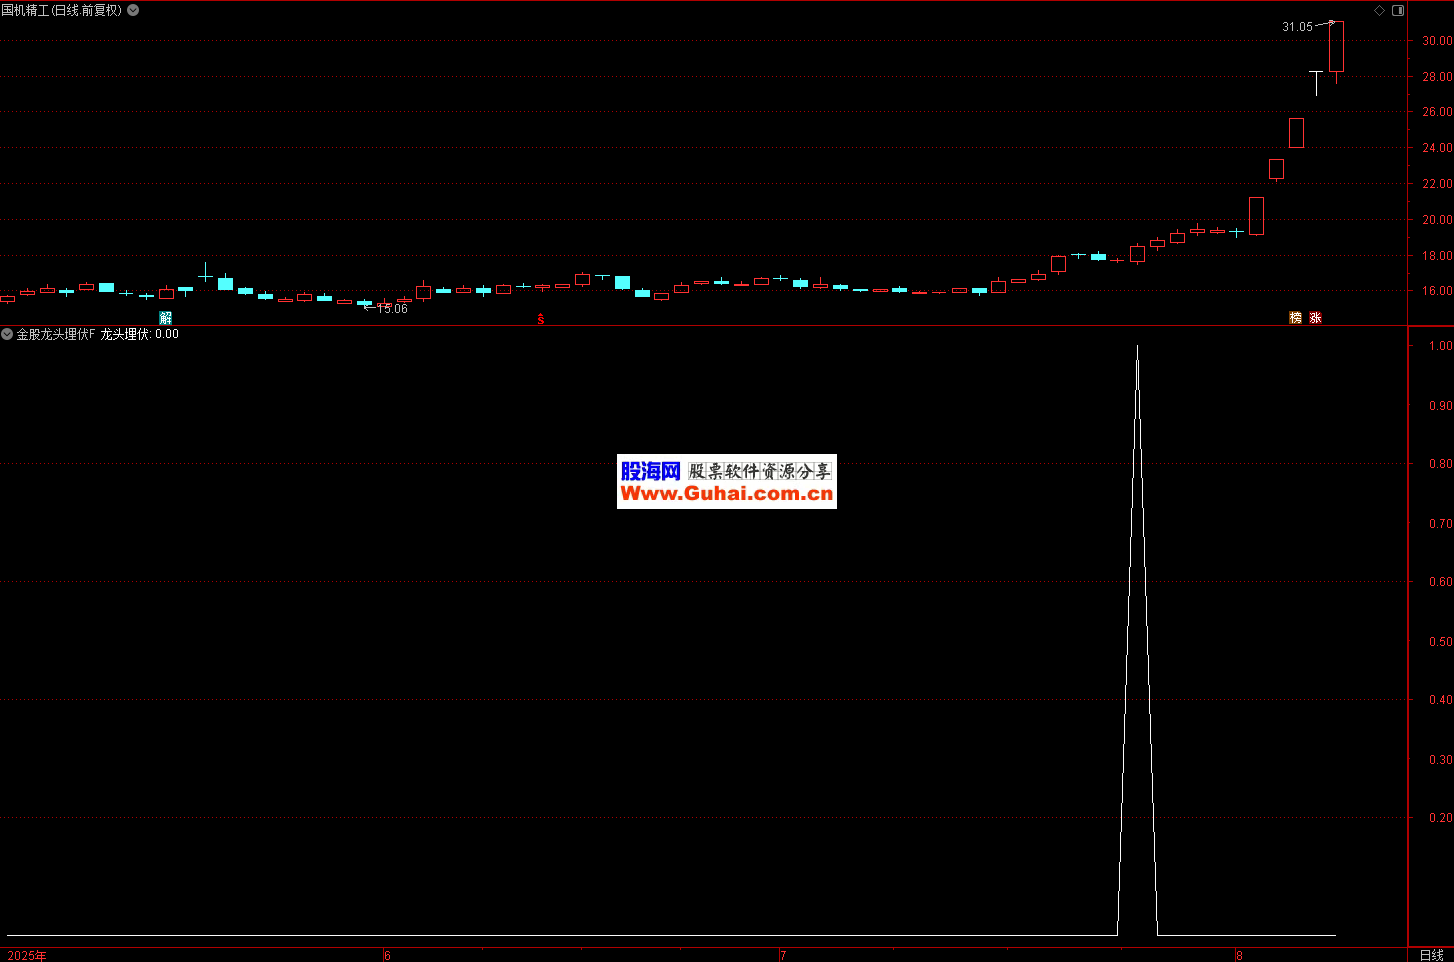Click the month 7 label on time axis
Screen dimensions: 1454x962
click(x=783, y=955)
